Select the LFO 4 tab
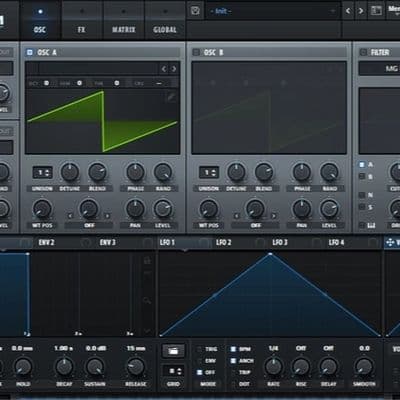This screenshot has width=400, height=400. pos(336,242)
